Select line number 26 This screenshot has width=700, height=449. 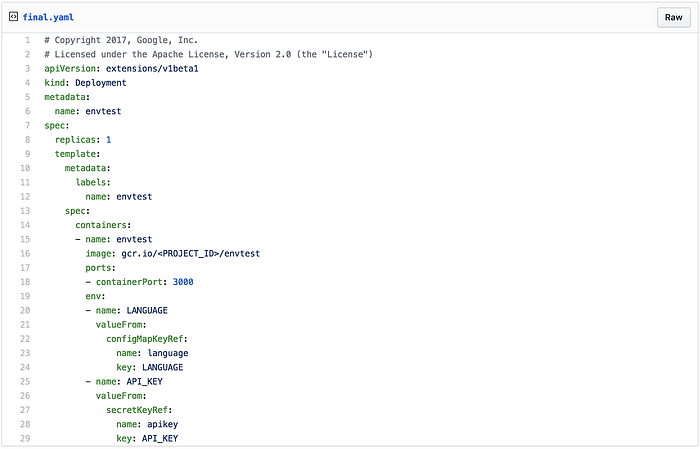[x=25, y=396]
